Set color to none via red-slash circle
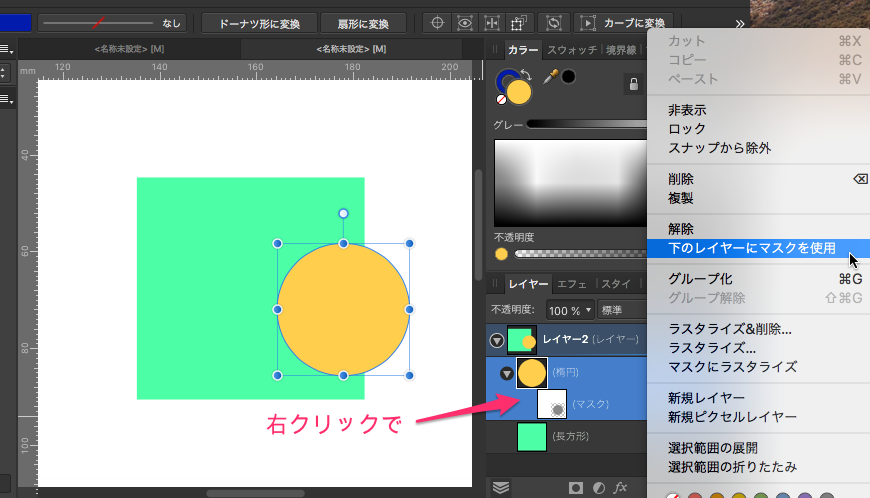The height and width of the screenshot is (498, 870). click(501, 100)
